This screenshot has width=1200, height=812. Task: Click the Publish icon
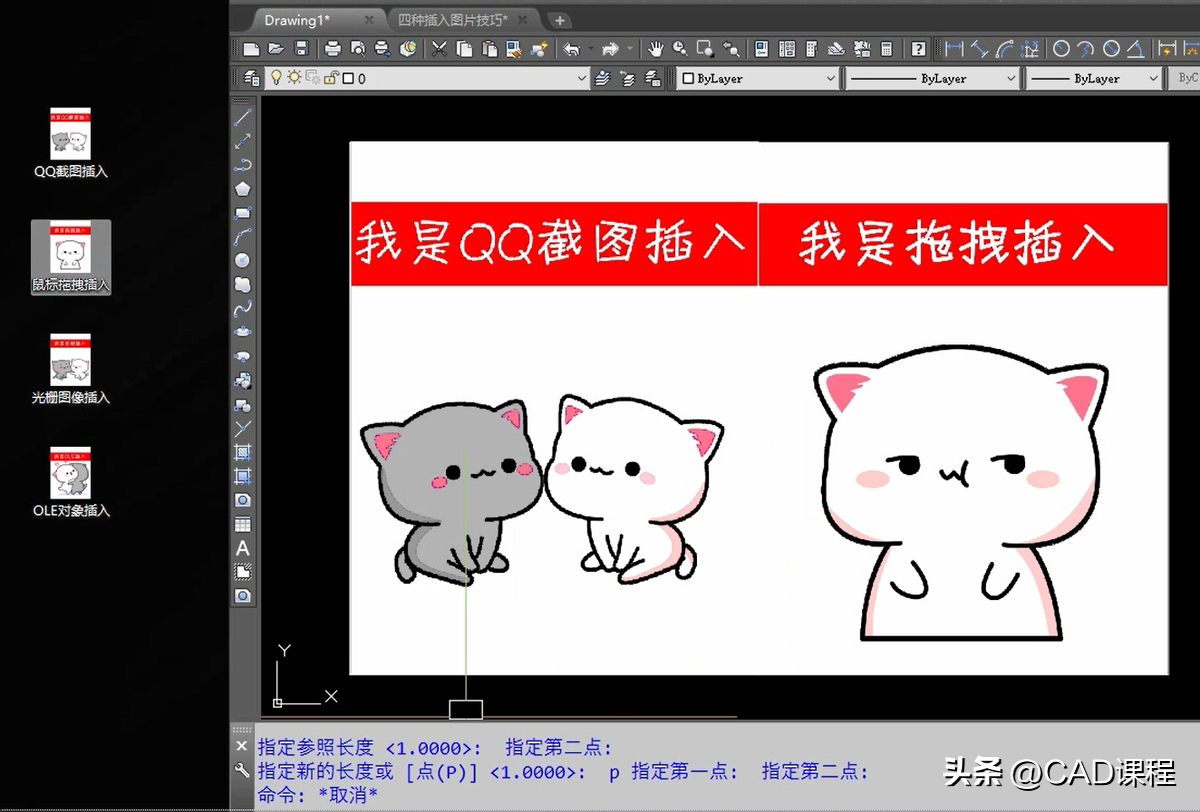tap(382, 48)
